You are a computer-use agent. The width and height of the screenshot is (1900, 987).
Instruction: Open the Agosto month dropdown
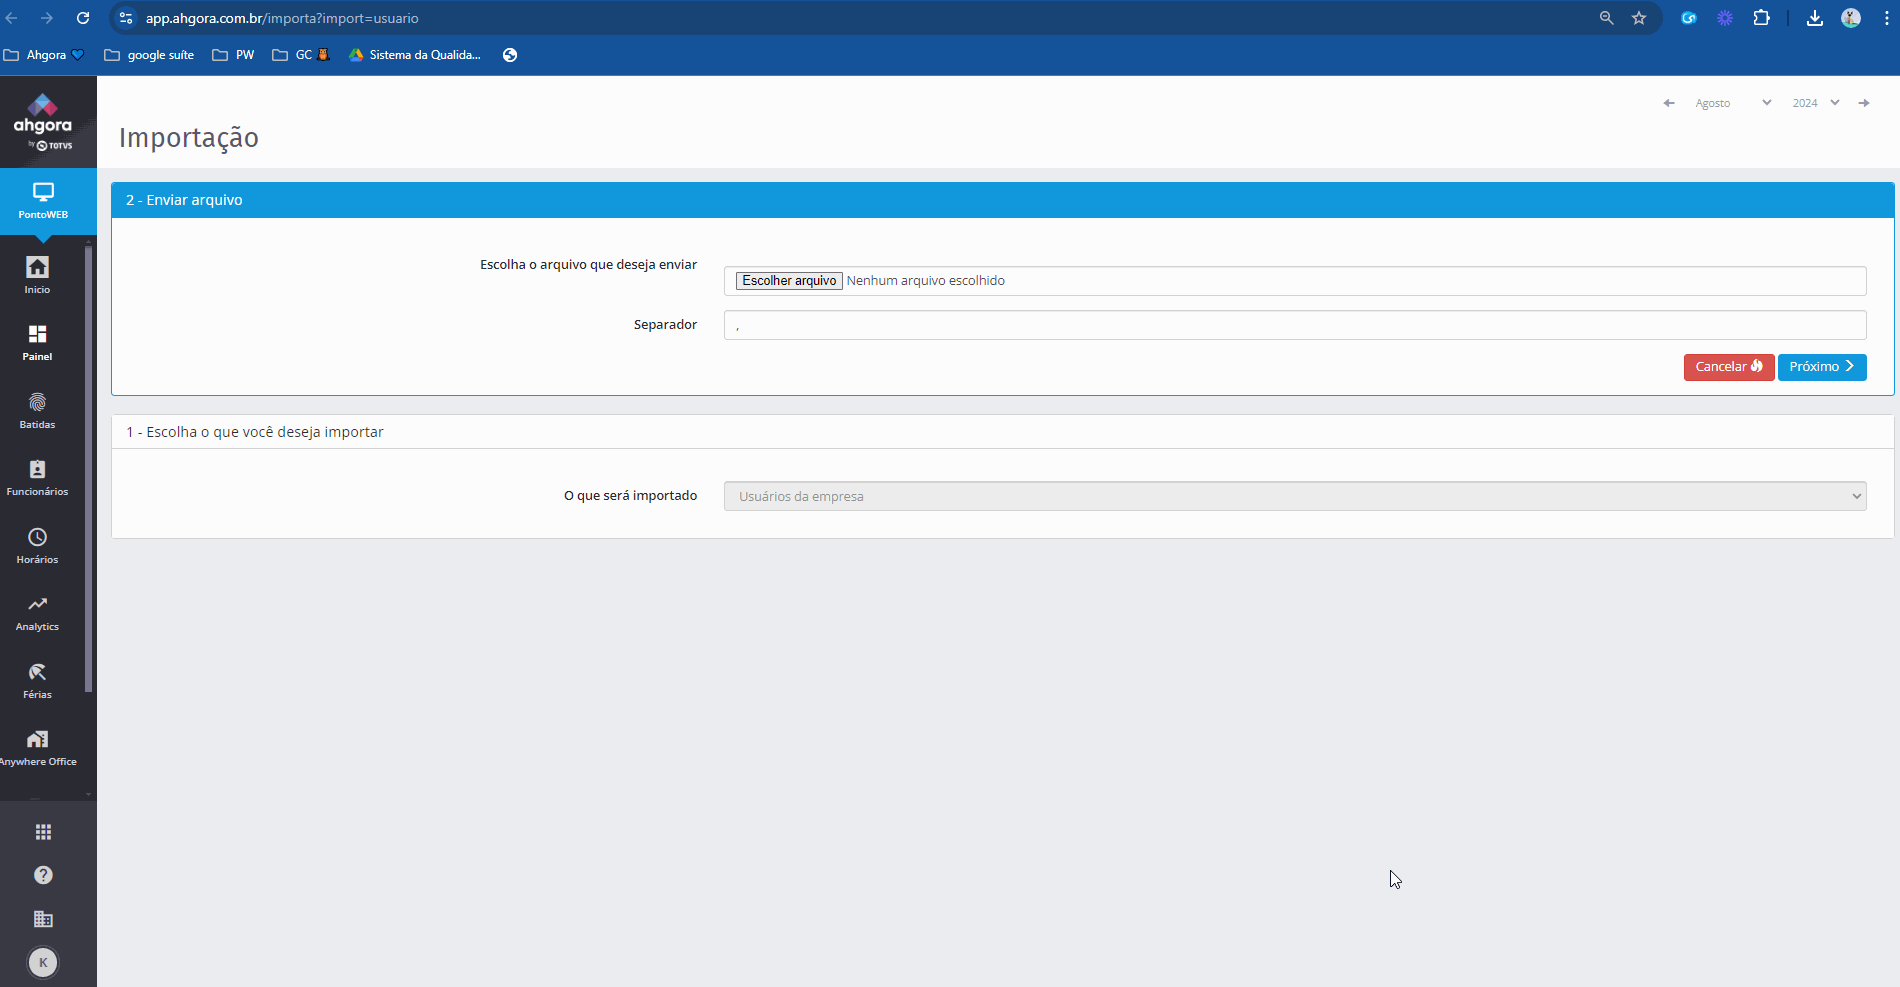[1733, 103]
